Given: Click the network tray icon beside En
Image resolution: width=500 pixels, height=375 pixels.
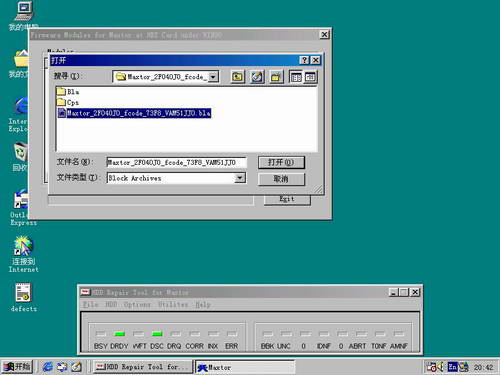Looking at the screenshot, I should pyautogui.click(x=464, y=367).
